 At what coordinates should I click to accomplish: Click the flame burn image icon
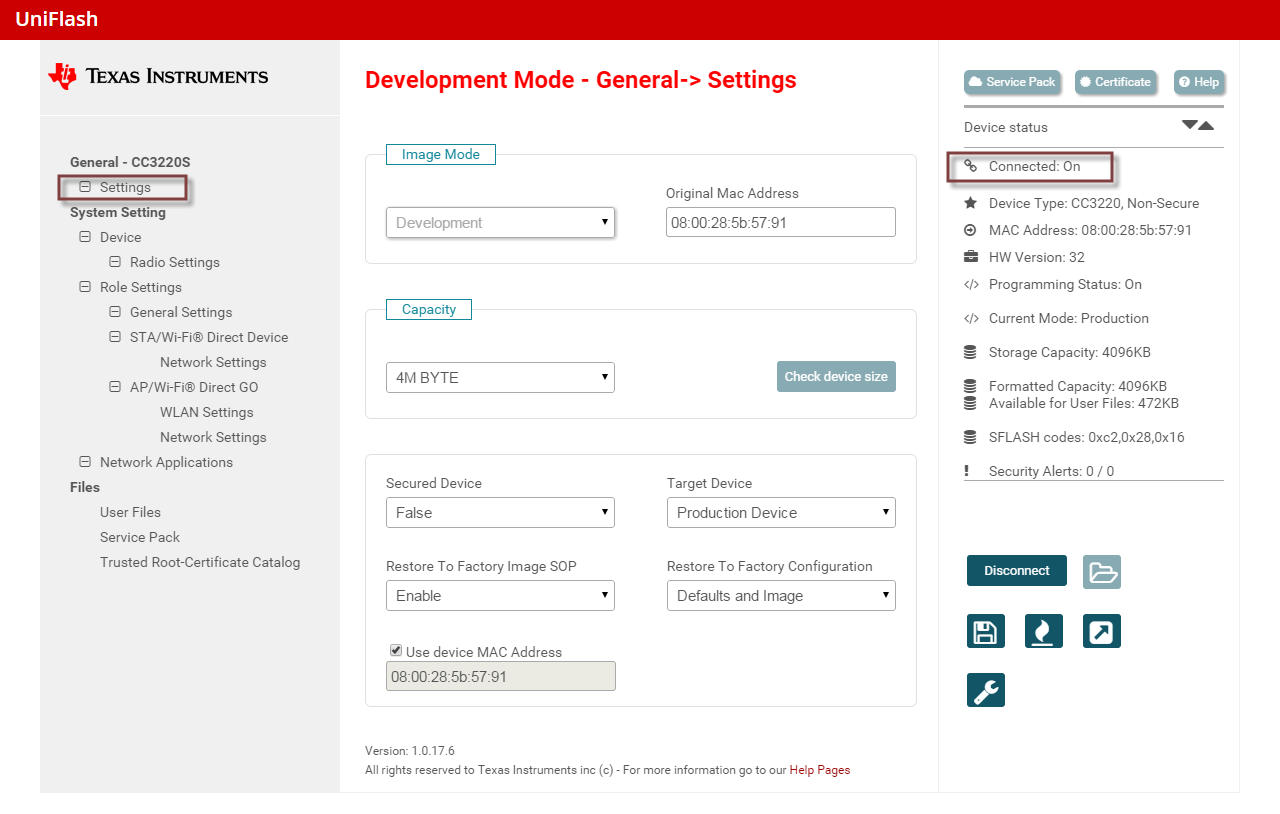1043,632
